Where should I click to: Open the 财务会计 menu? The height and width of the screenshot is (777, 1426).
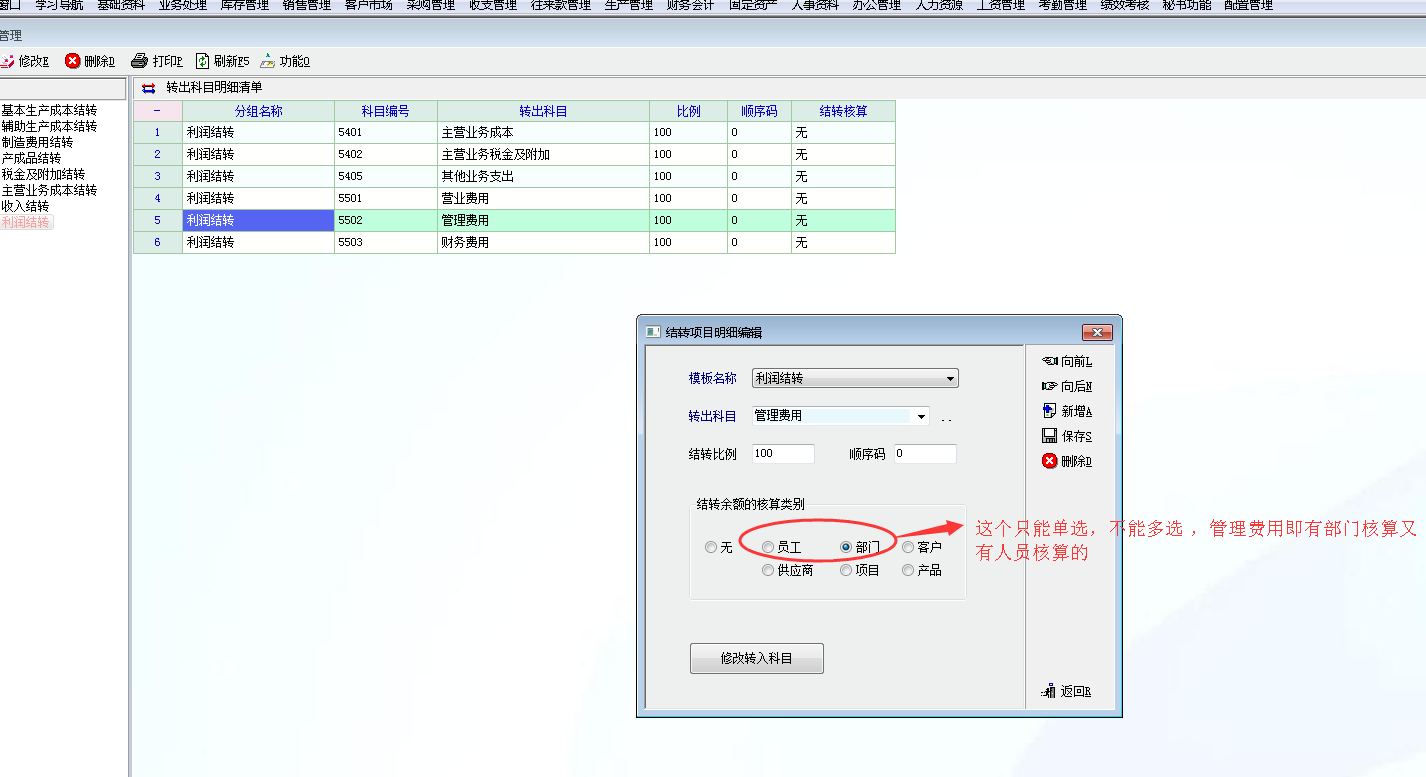[690, 5]
